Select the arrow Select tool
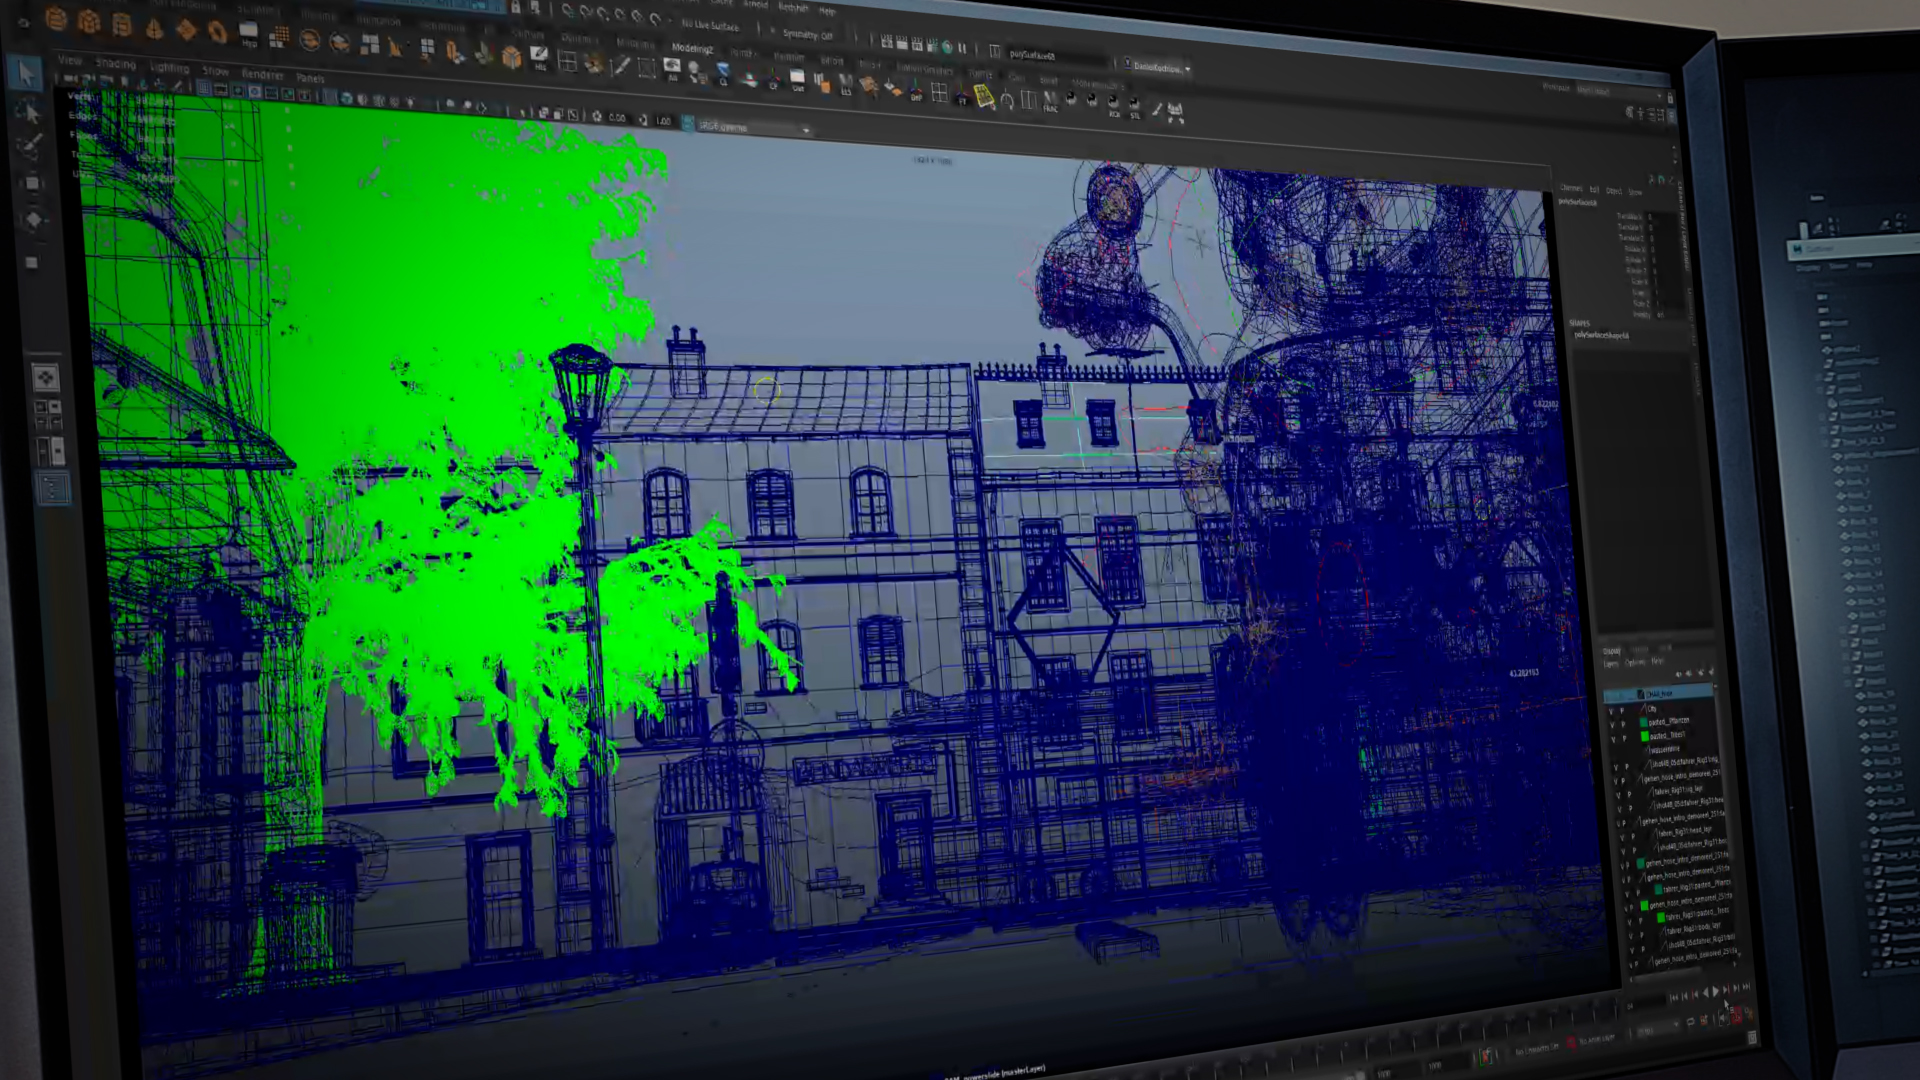 (x=26, y=73)
